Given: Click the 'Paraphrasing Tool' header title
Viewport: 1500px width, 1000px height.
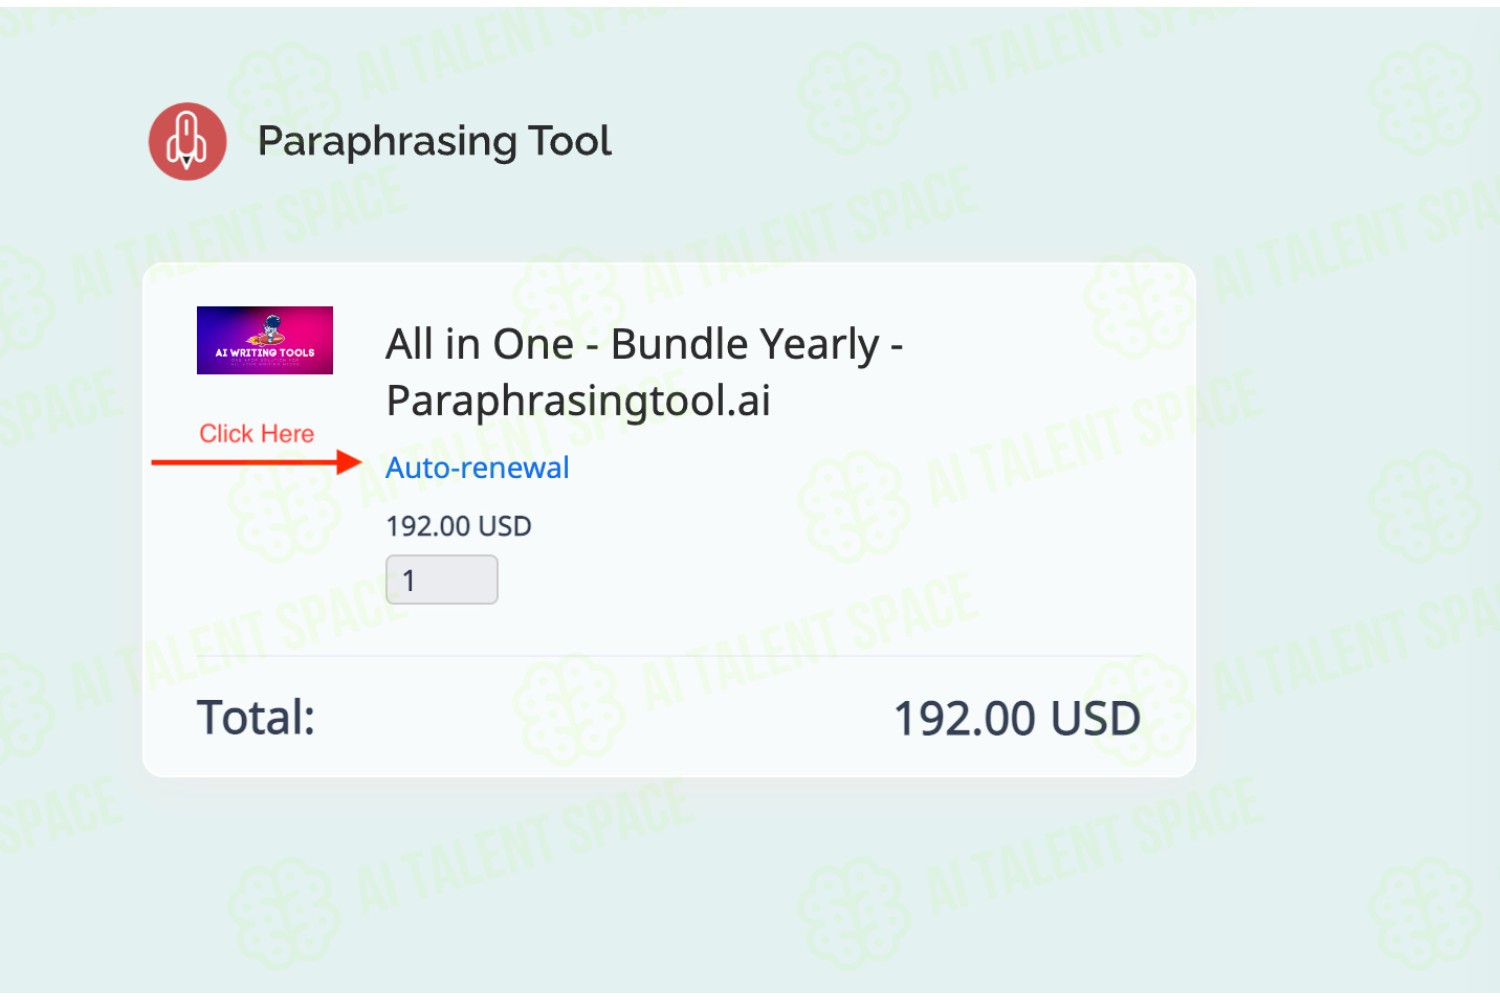Looking at the screenshot, I should tap(434, 141).
